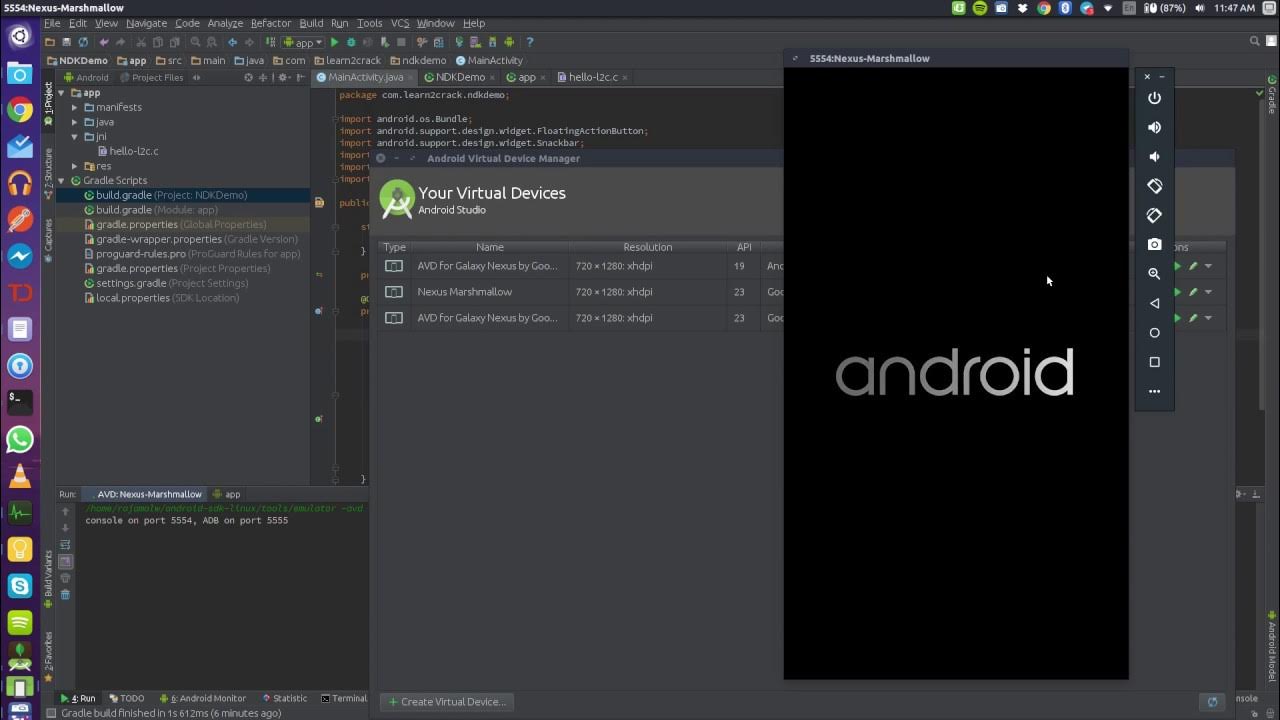Screen dimensions: 1280x720
Task: Run the app with the green play icon
Action: point(335,42)
